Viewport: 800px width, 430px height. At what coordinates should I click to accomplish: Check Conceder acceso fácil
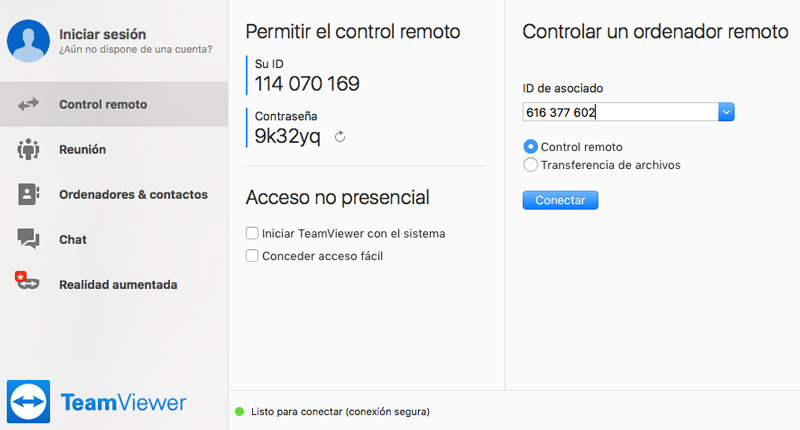(252, 256)
